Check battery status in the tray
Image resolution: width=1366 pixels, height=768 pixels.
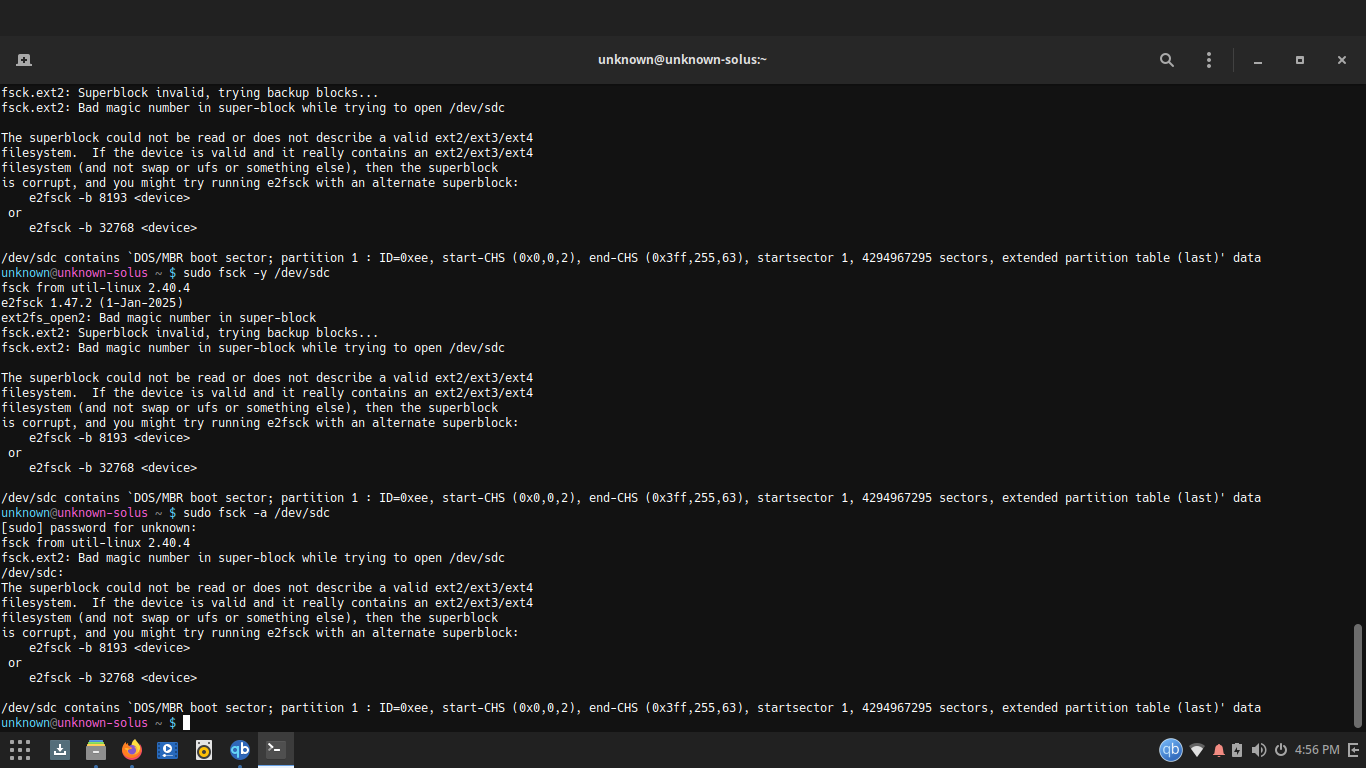point(1237,750)
